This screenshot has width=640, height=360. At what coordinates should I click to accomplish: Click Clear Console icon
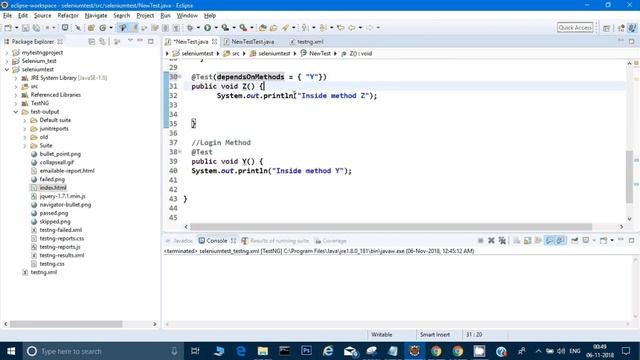pyautogui.click(x=517, y=240)
